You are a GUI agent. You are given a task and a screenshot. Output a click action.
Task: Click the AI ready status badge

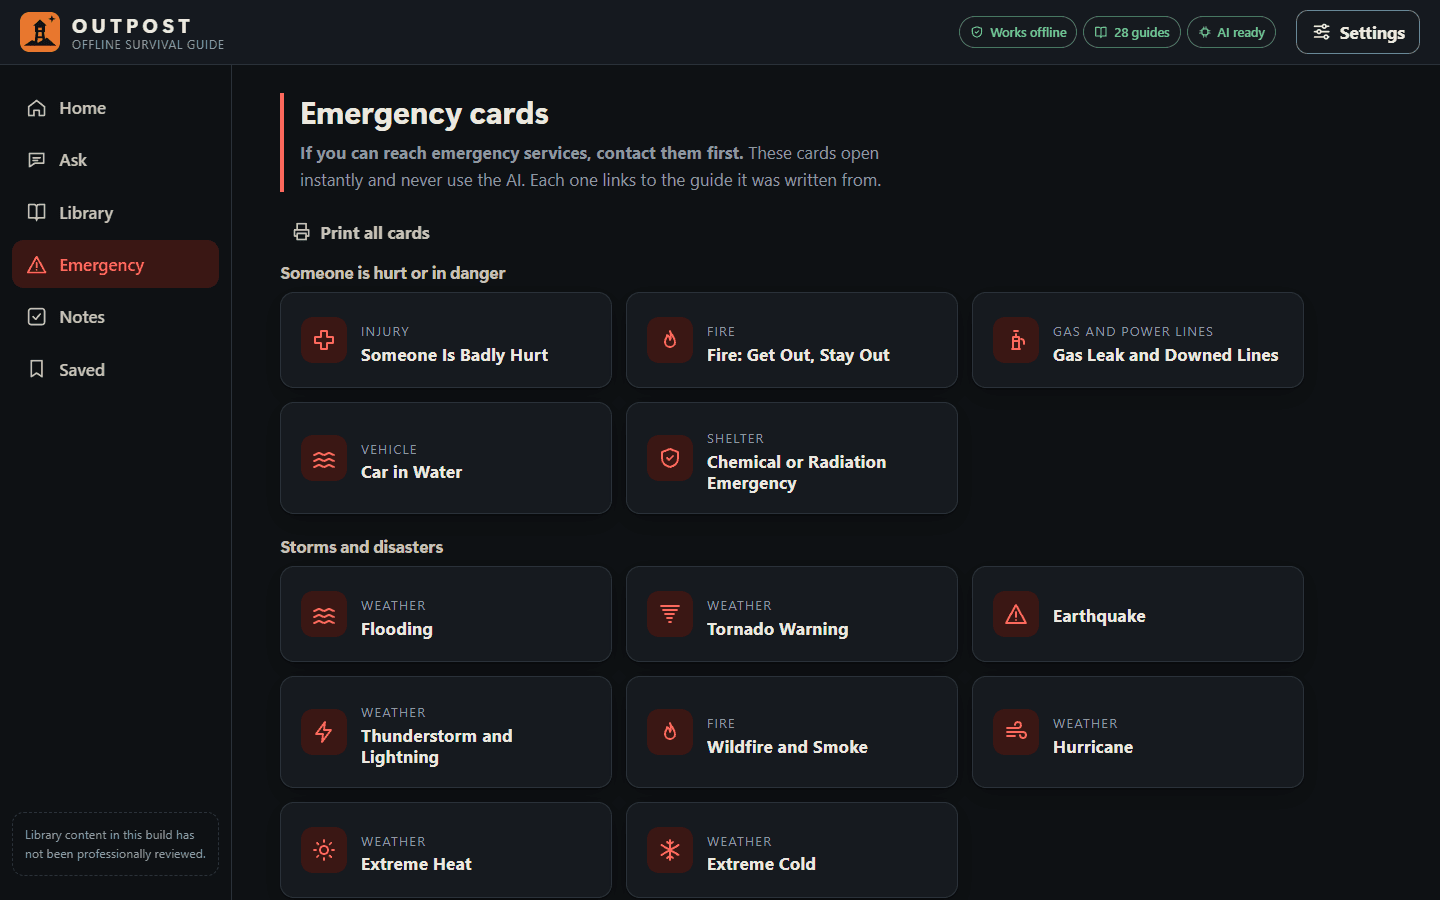coord(1231,32)
